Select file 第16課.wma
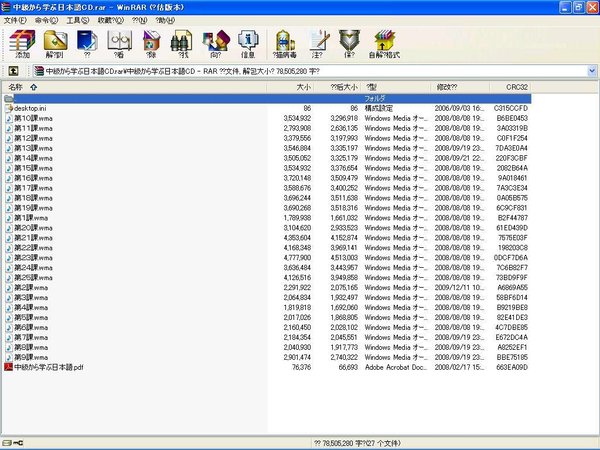This screenshot has width=600, height=450. click(x=33, y=178)
